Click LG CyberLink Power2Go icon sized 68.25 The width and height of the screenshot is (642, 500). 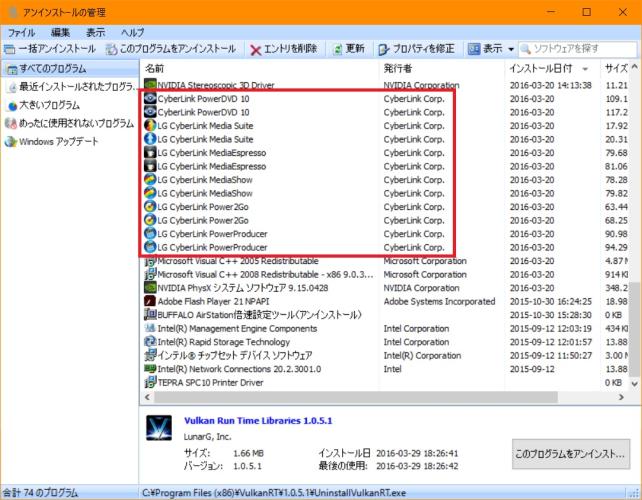150,220
